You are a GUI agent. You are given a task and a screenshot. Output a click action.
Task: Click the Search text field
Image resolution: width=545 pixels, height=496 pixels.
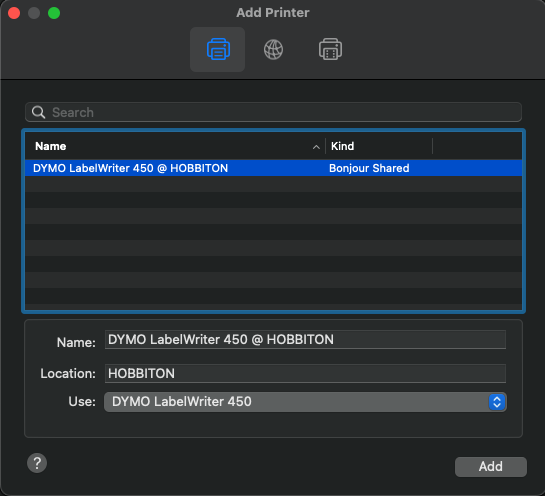click(273, 112)
